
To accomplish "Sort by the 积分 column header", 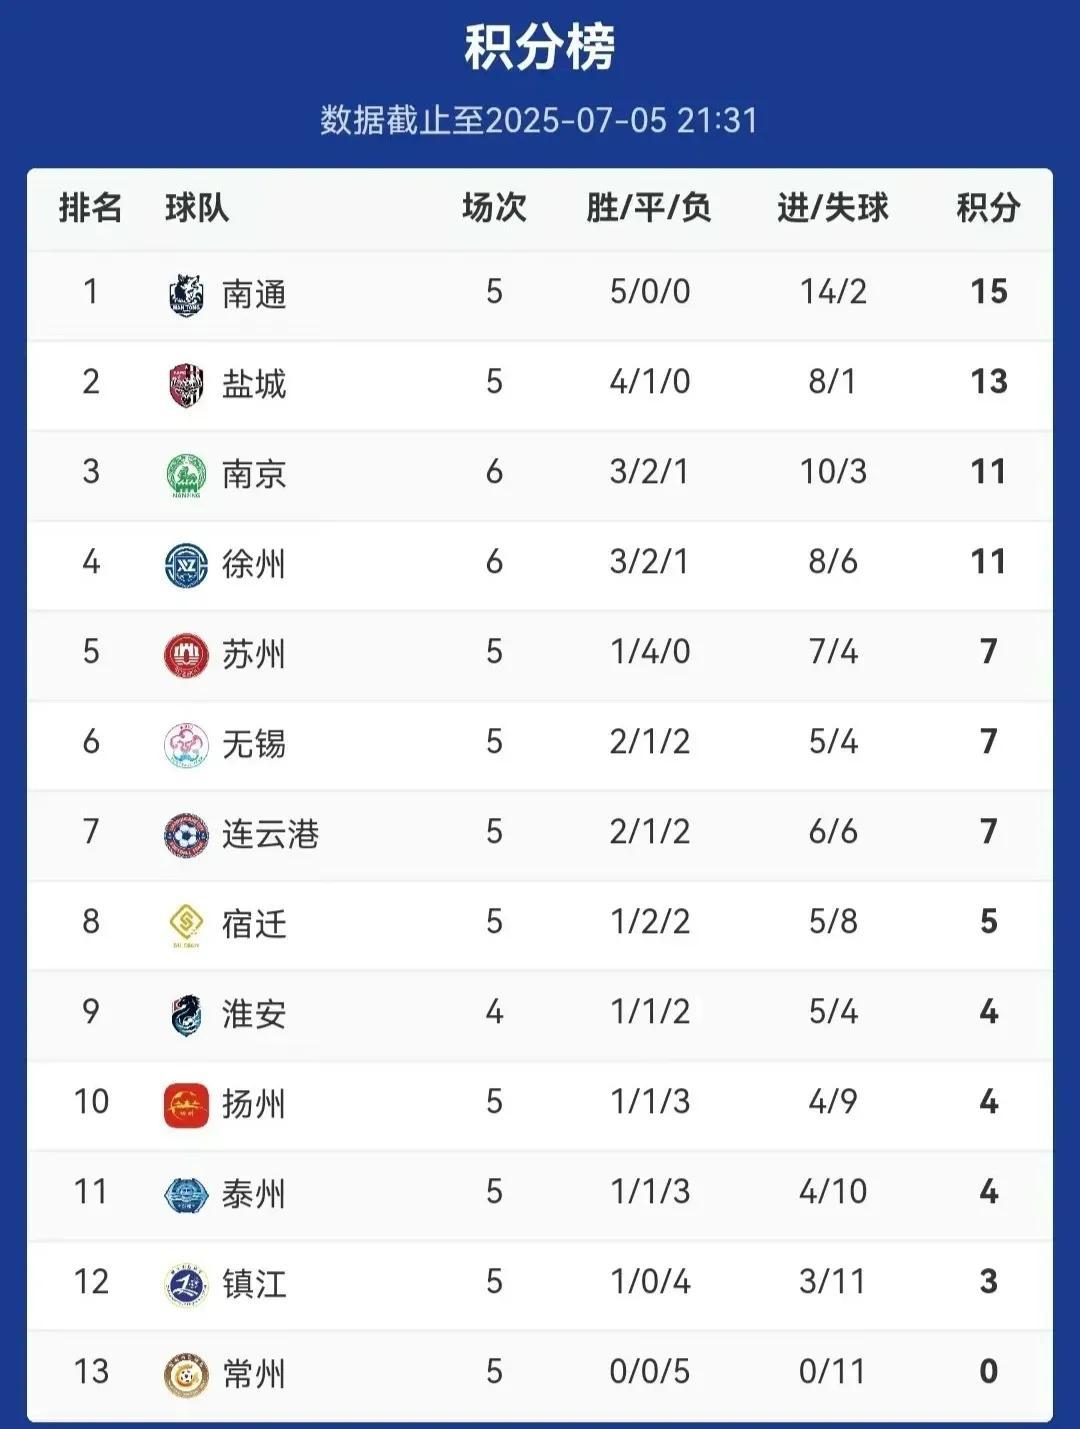I will 988,208.
